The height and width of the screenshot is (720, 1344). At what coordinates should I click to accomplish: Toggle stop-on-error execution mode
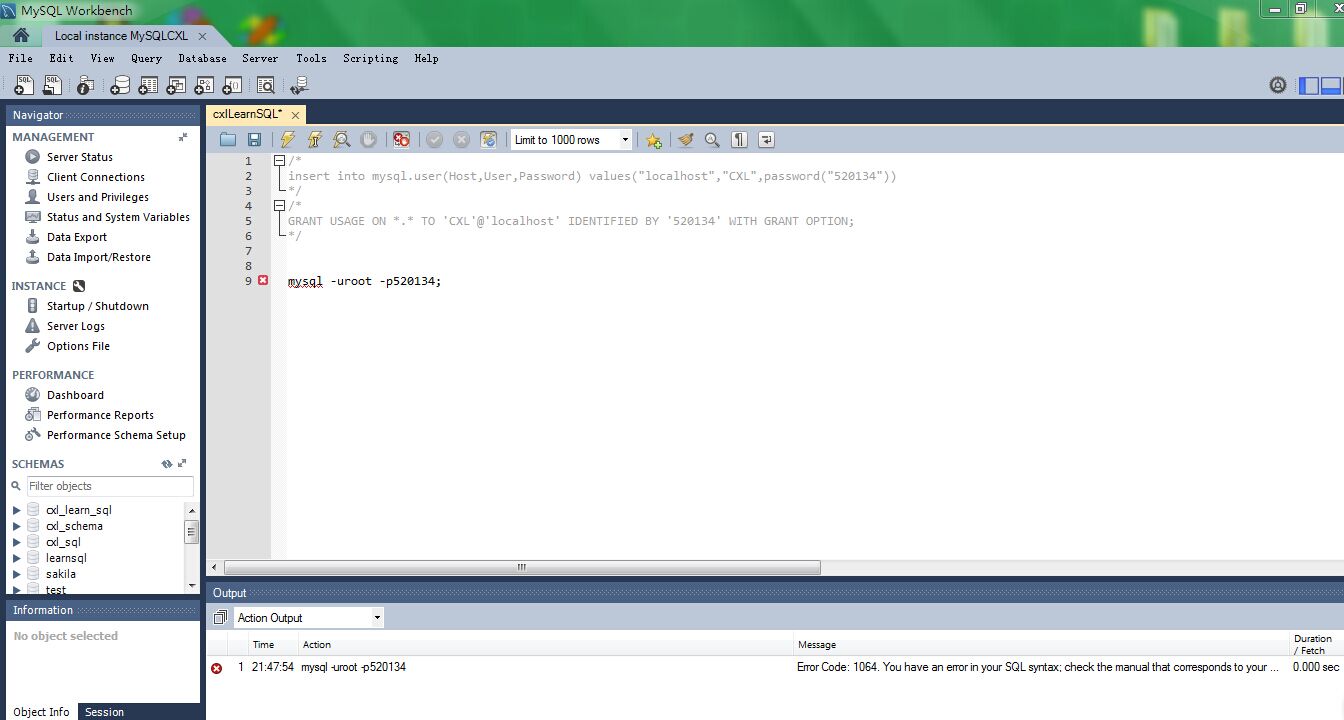(x=401, y=140)
